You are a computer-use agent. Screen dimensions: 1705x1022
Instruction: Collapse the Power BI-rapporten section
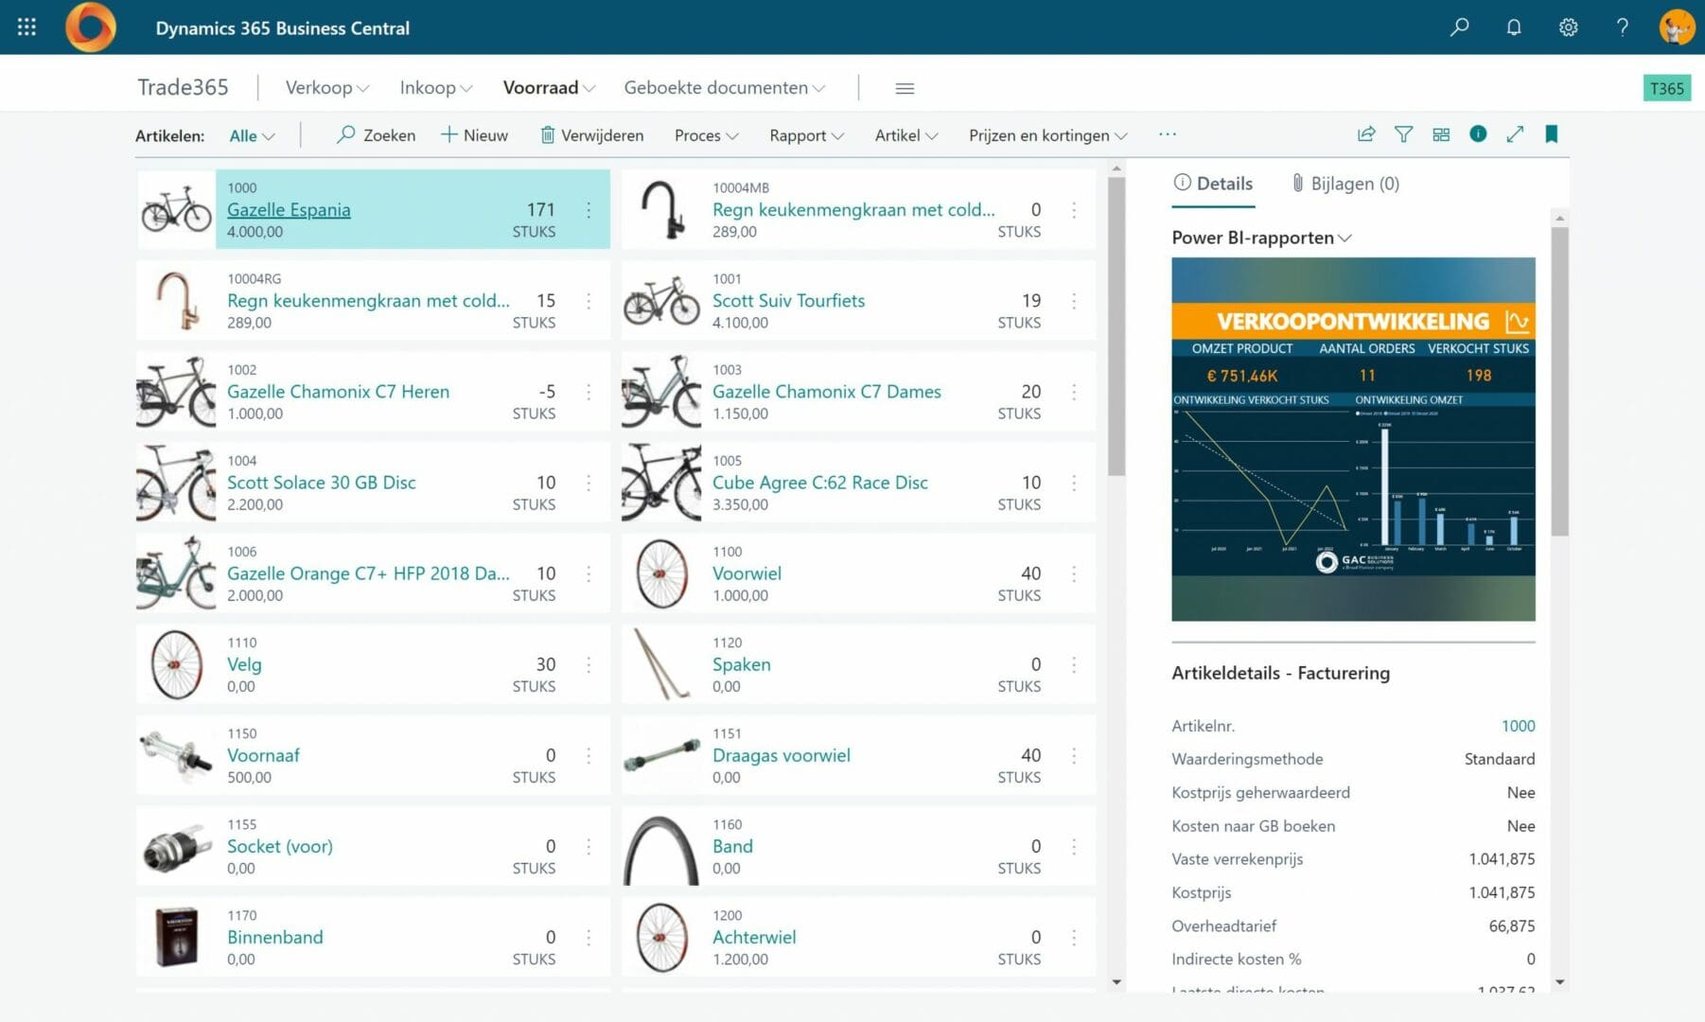tap(1262, 238)
